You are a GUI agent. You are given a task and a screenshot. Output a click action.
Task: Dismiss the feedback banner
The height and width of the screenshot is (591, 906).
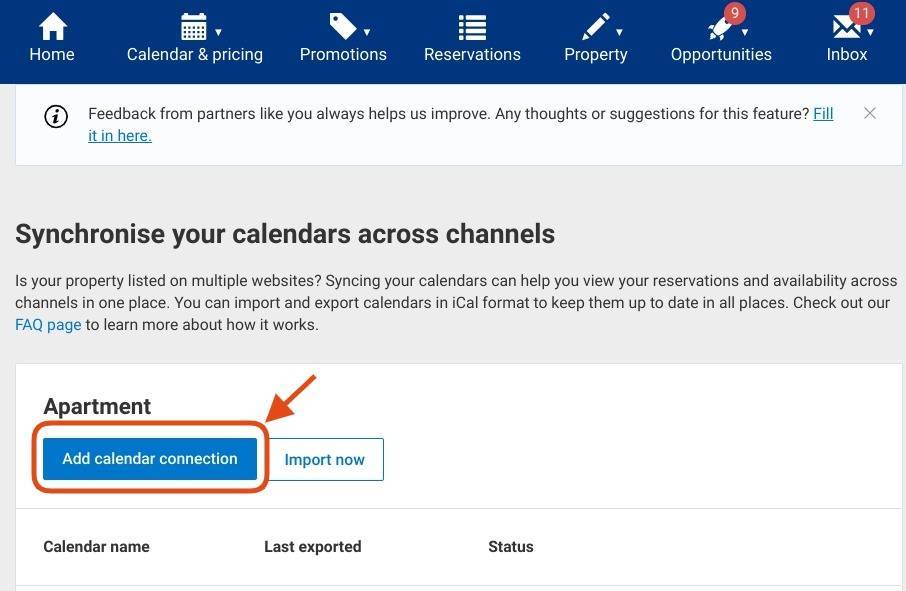(870, 113)
